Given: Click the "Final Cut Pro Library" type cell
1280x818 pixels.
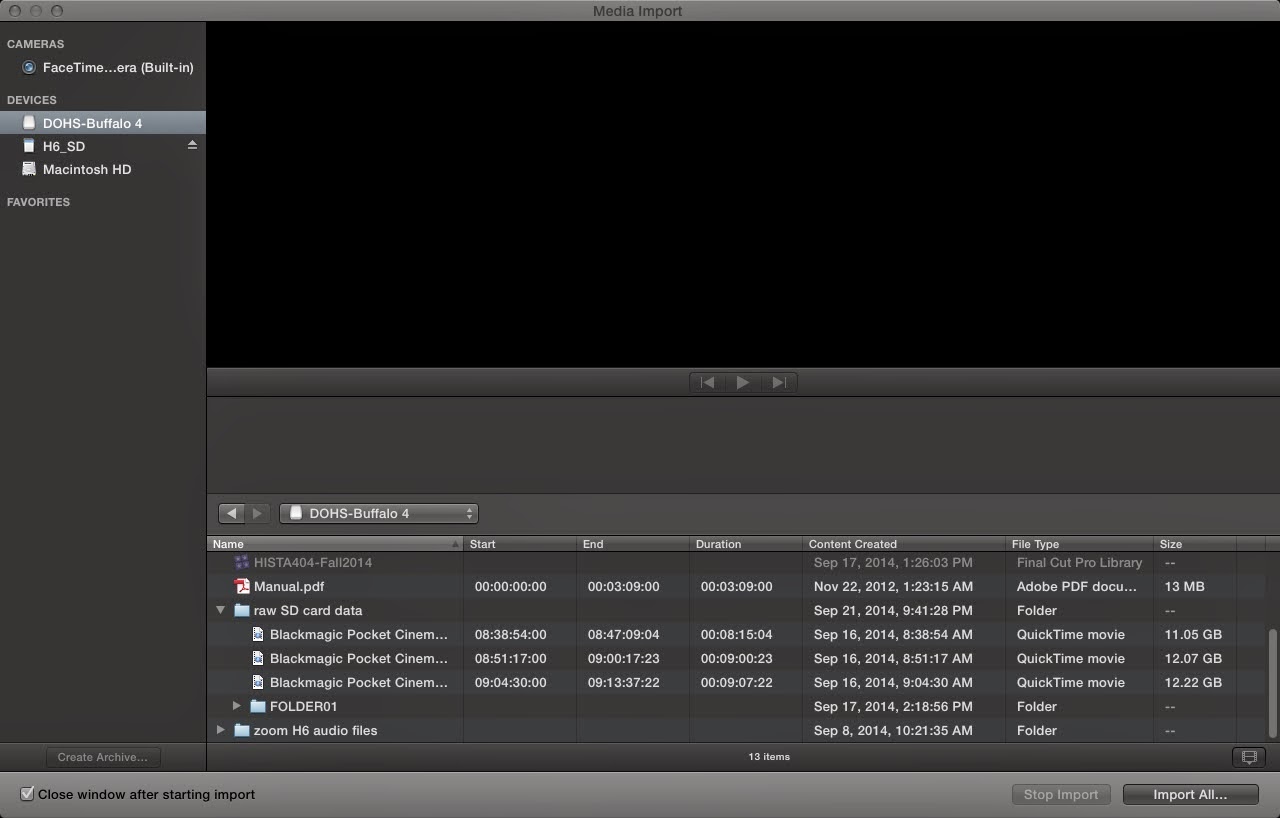Looking at the screenshot, I should click(x=1079, y=562).
